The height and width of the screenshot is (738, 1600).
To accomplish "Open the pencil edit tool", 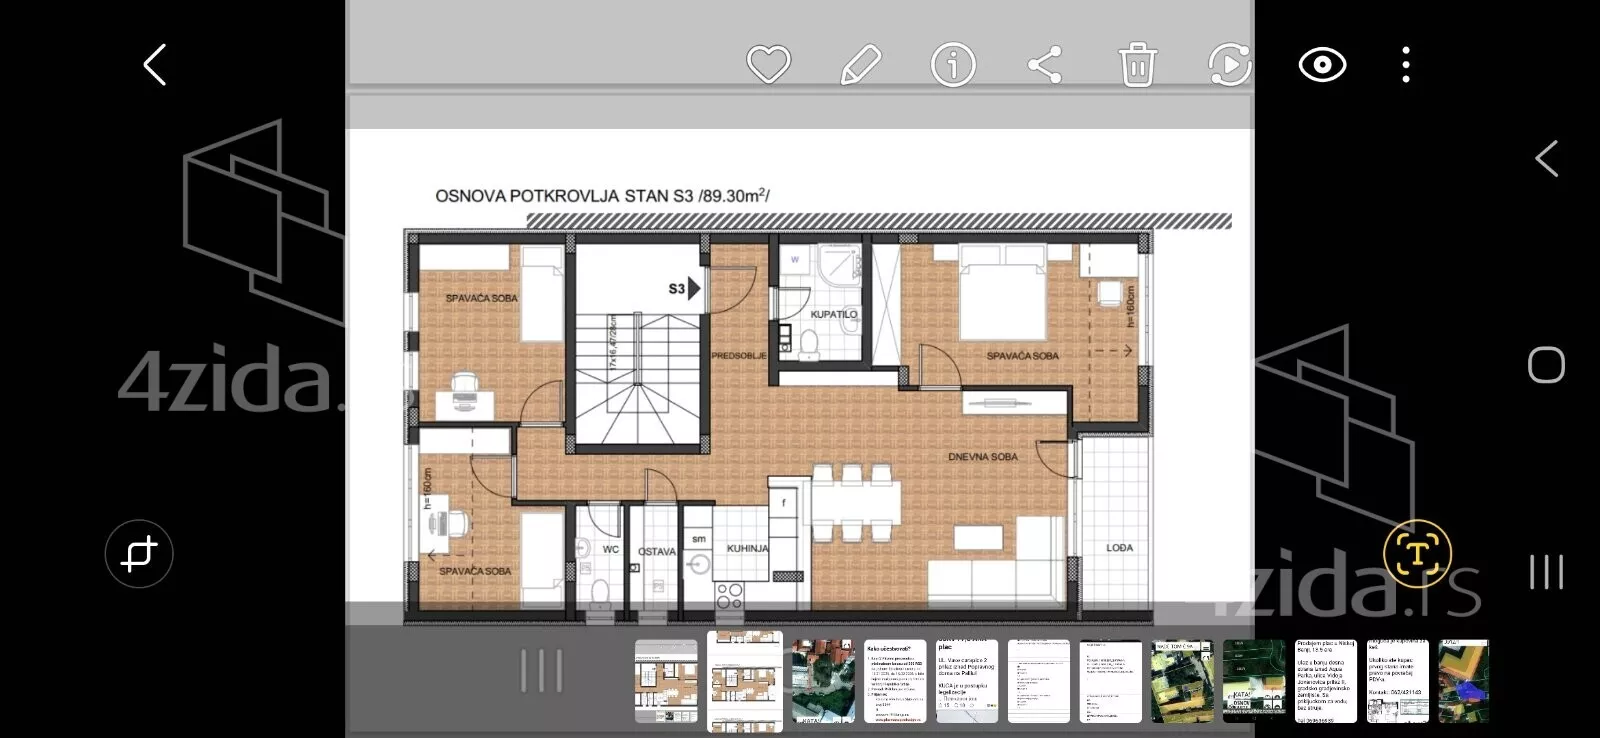I will 860,65.
